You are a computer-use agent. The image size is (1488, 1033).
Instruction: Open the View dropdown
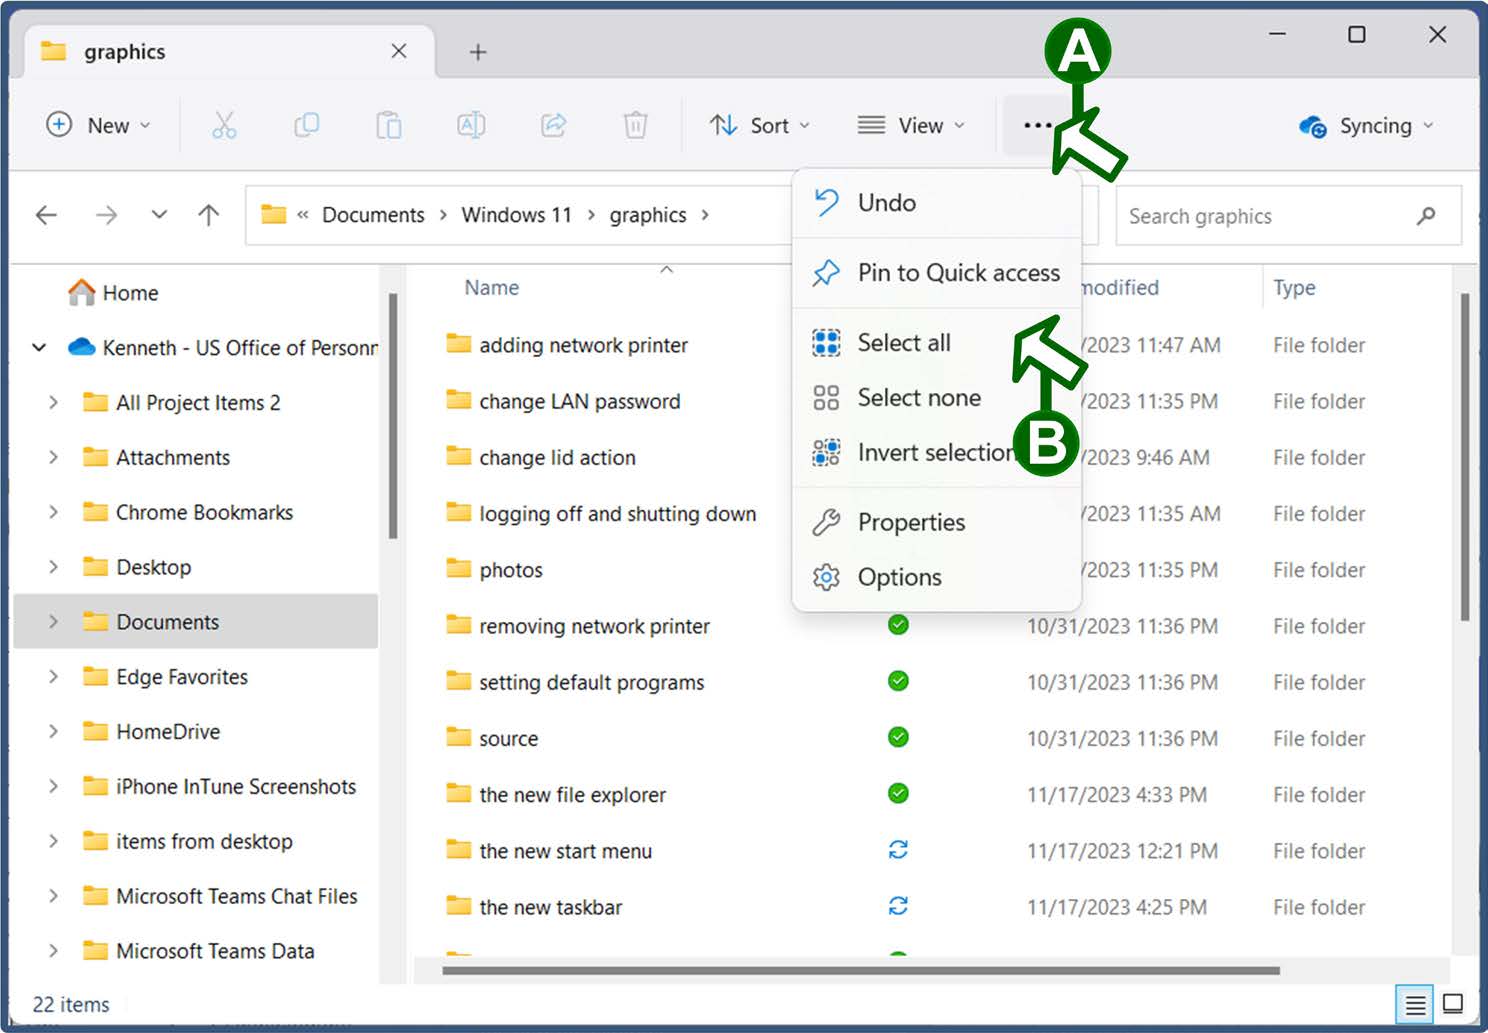click(x=911, y=125)
